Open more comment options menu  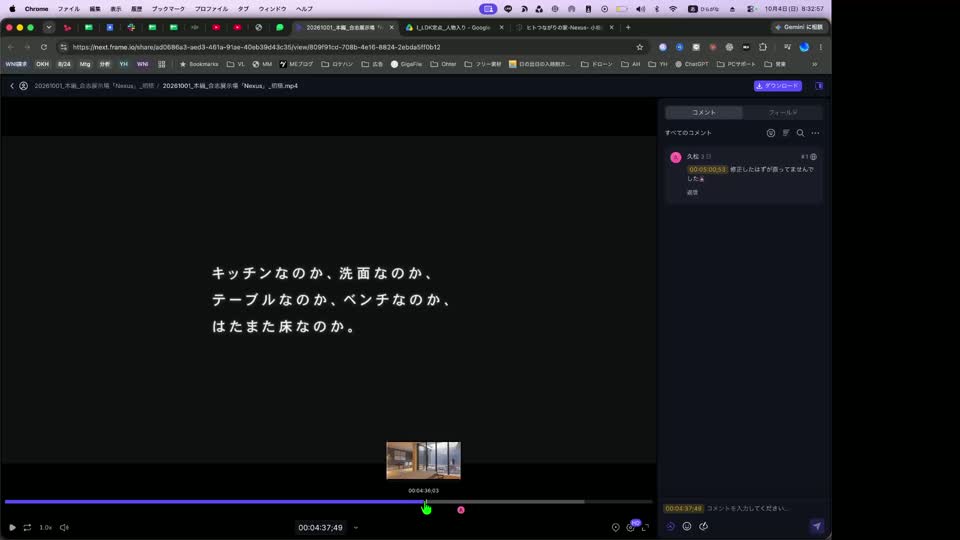pyautogui.click(x=816, y=133)
